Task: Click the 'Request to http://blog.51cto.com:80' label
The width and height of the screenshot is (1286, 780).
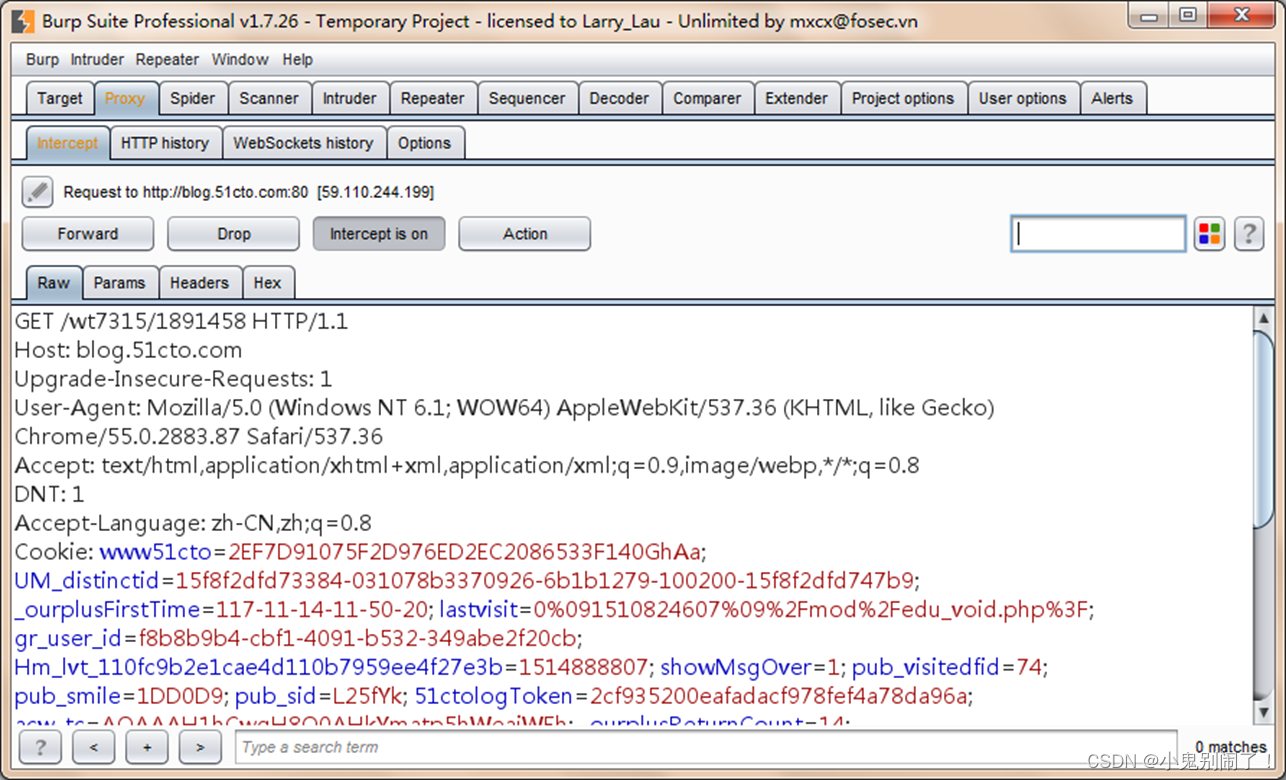Action: click(x=186, y=192)
